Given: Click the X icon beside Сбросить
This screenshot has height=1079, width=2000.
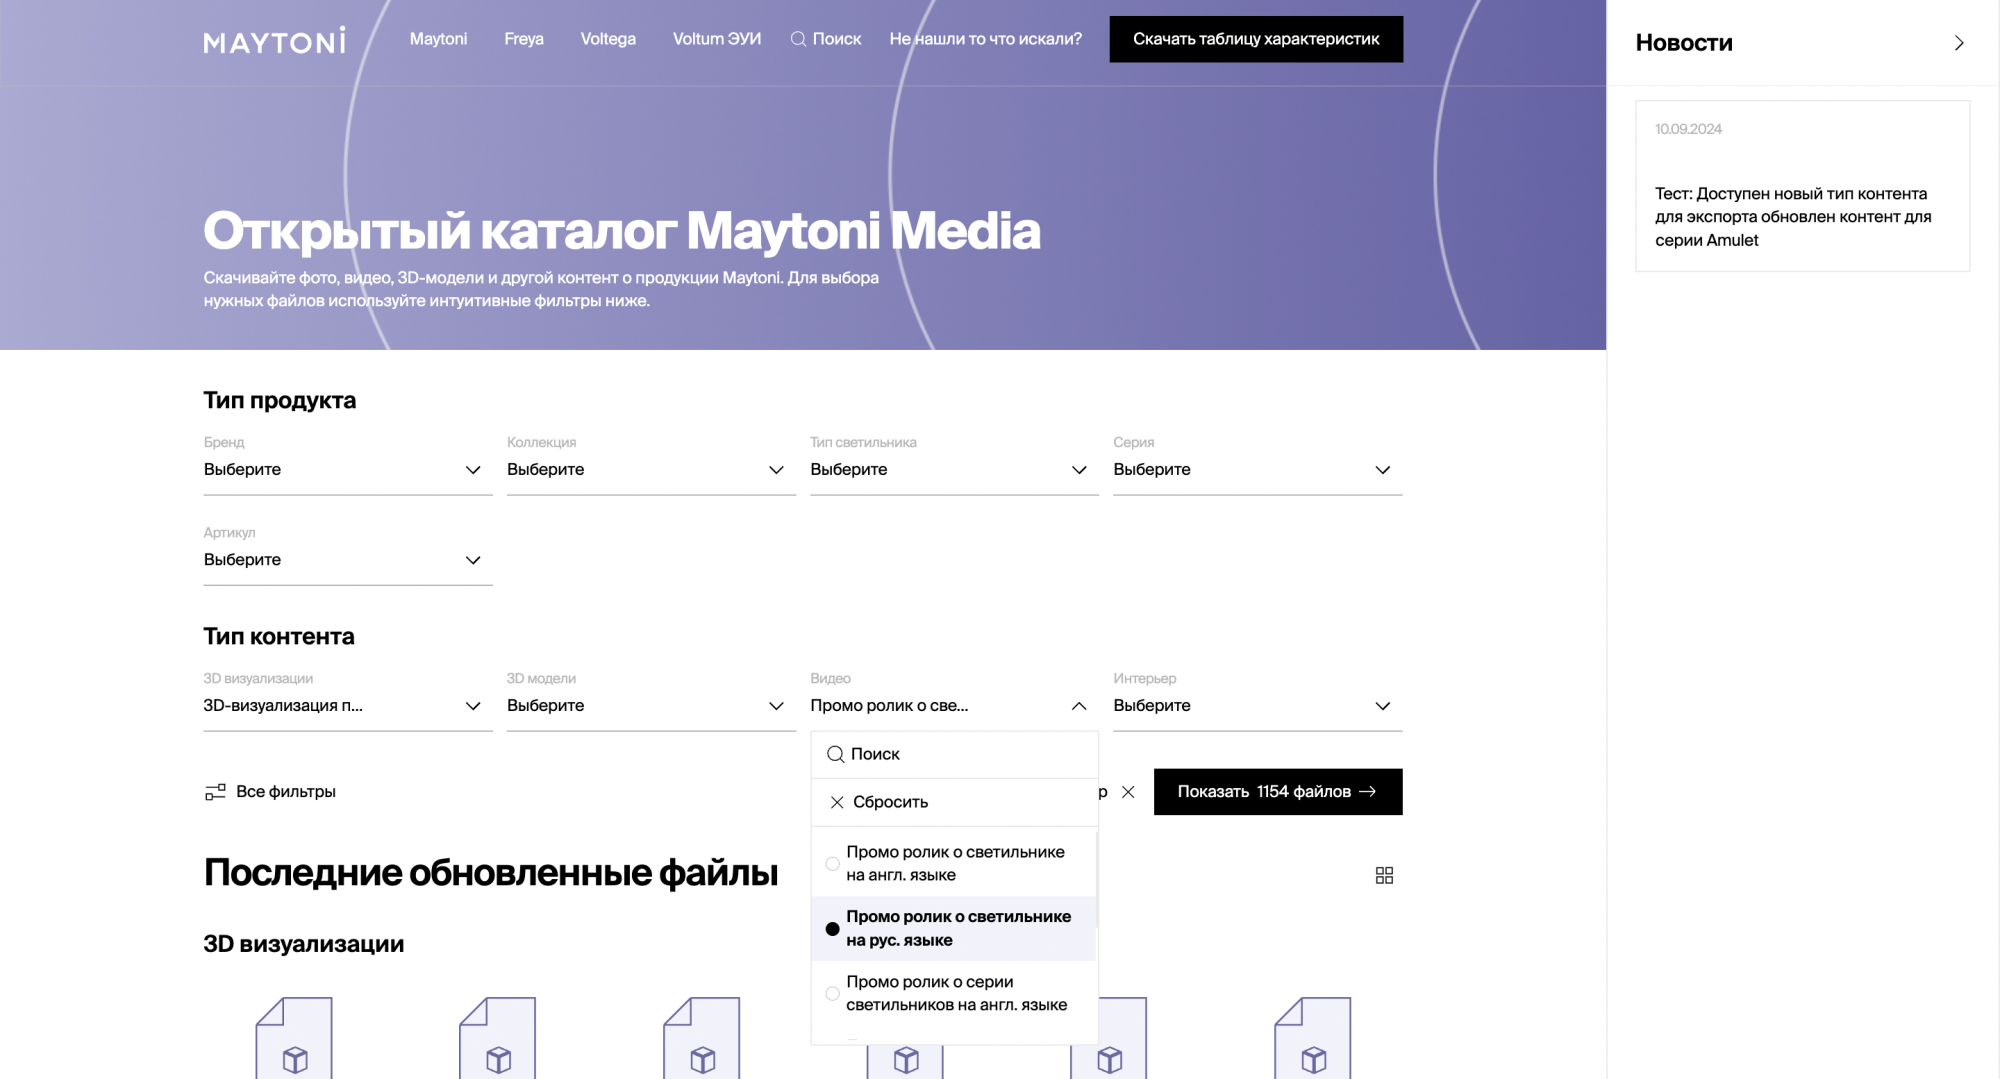Looking at the screenshot, I should point(837,802).
